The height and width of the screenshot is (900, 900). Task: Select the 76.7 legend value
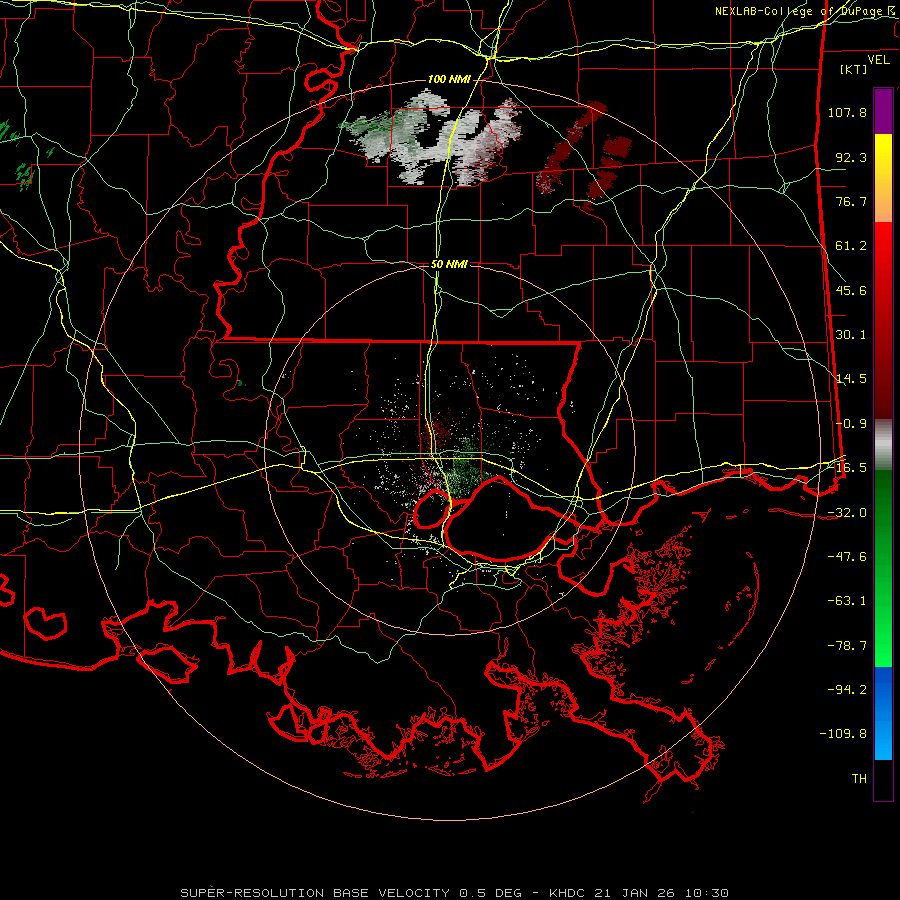tap(851, 201)
